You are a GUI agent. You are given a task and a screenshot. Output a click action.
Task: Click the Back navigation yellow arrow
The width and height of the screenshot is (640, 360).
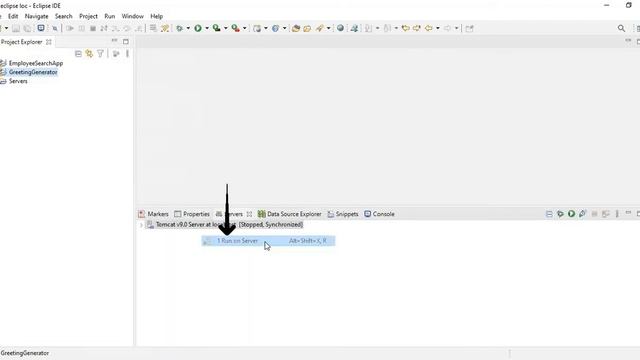pos(429,28)
